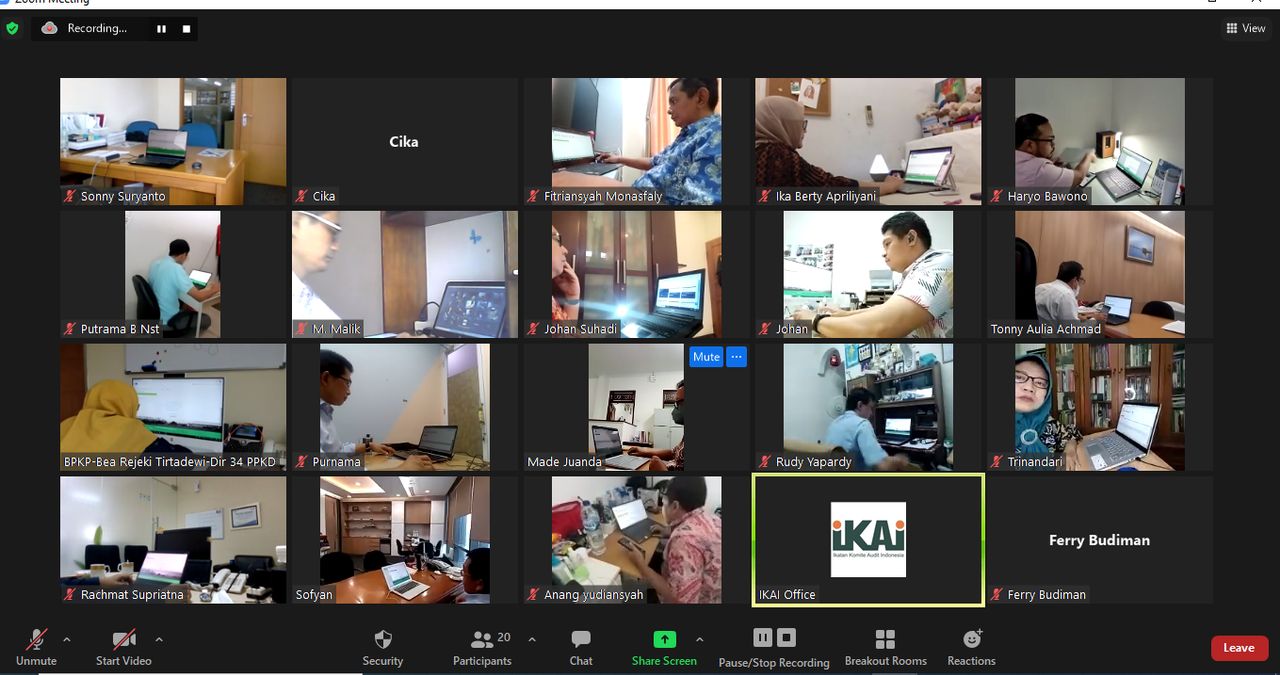Select M. Malik video tile
1280x675 pixels.
(404, 274)
